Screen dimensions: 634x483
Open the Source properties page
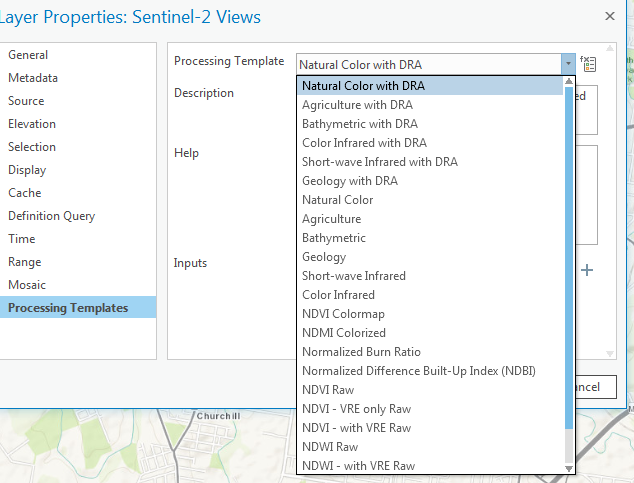click(78, 101)
